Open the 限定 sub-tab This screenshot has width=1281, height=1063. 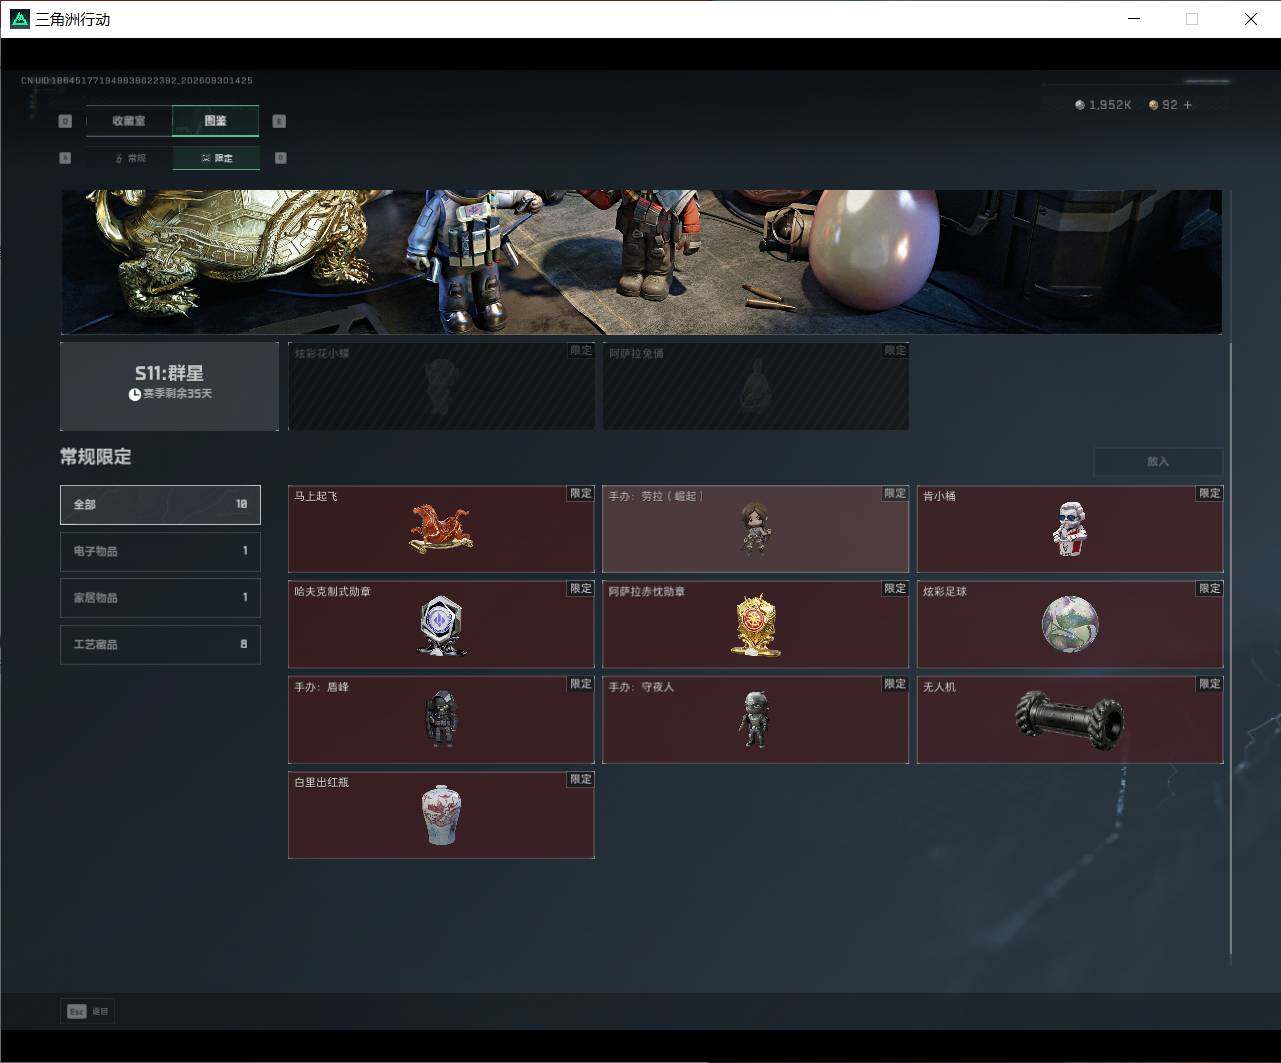pyautogui.click(x=216, y=158)
